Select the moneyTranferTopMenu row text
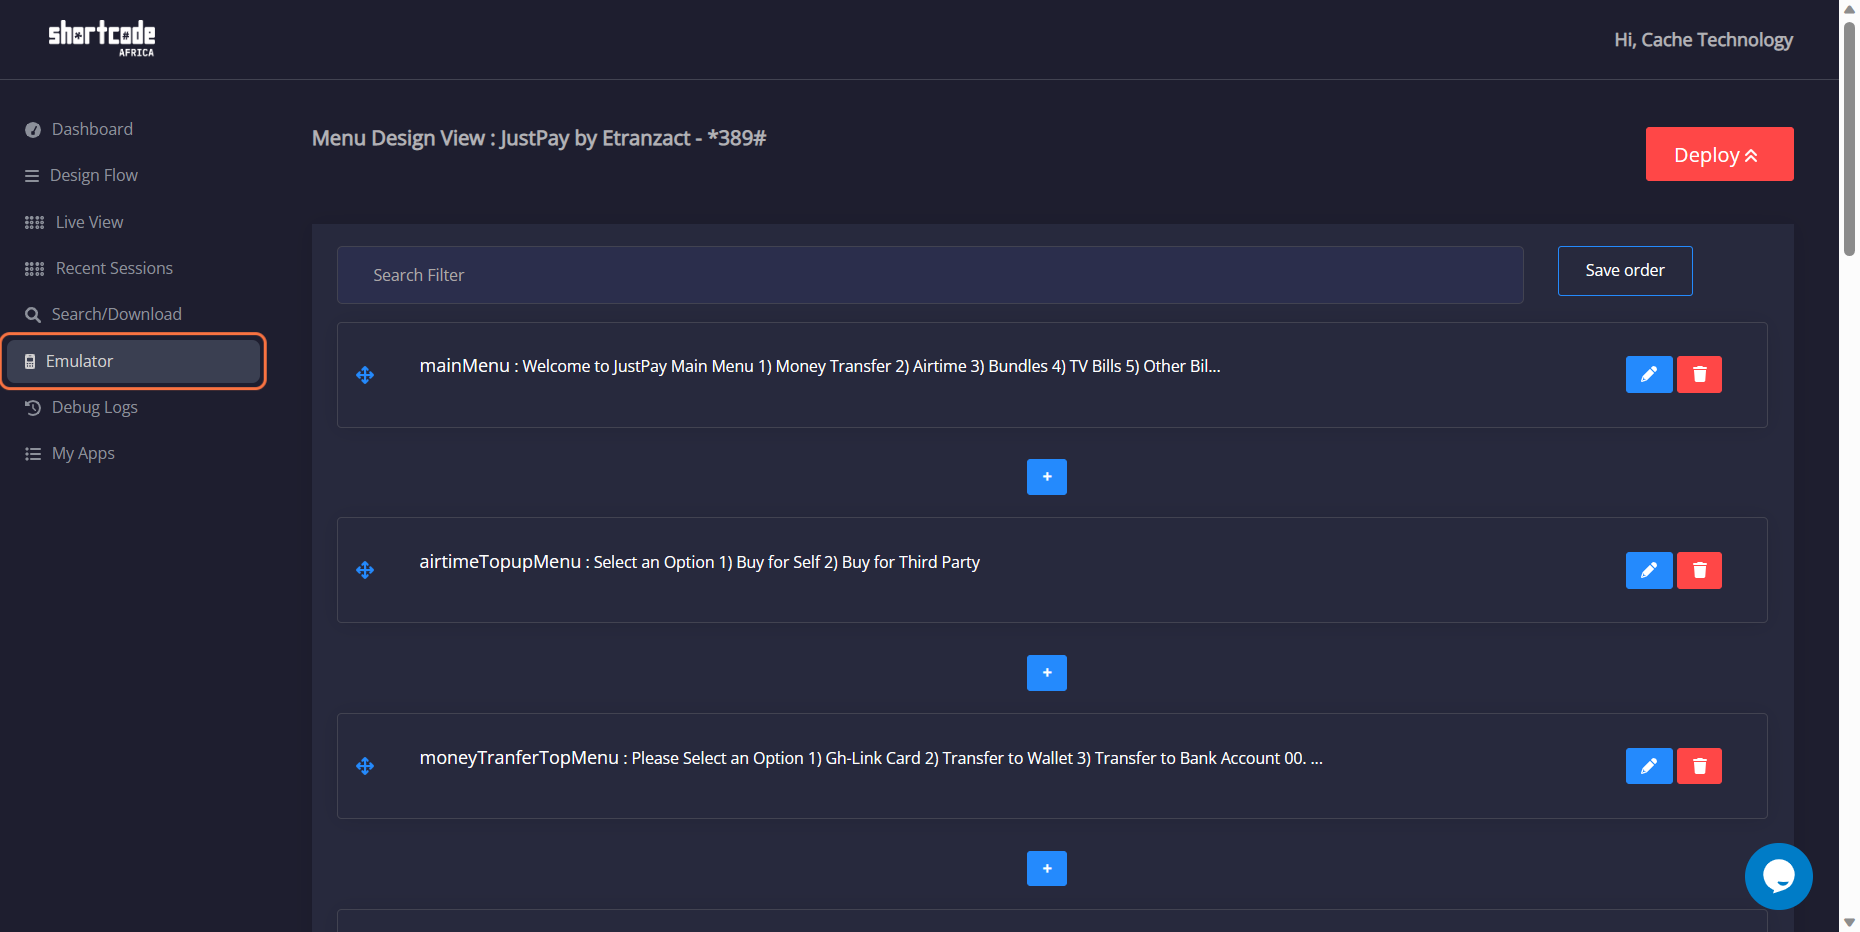 point(871,758)
